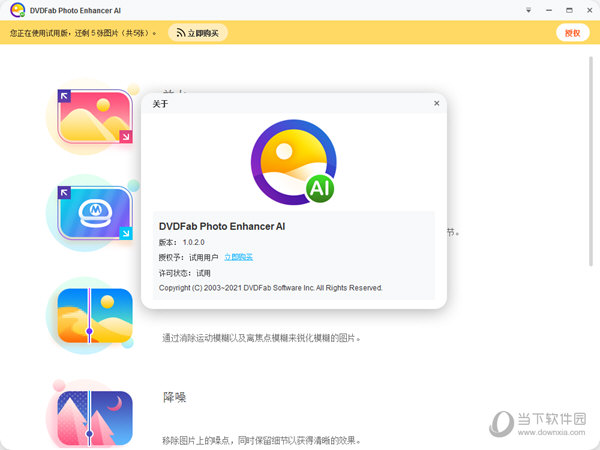This screenshot has width=600, height=450.
Task: Click the vertical scrollbar of main window
Action: click(x=591, y=161)
